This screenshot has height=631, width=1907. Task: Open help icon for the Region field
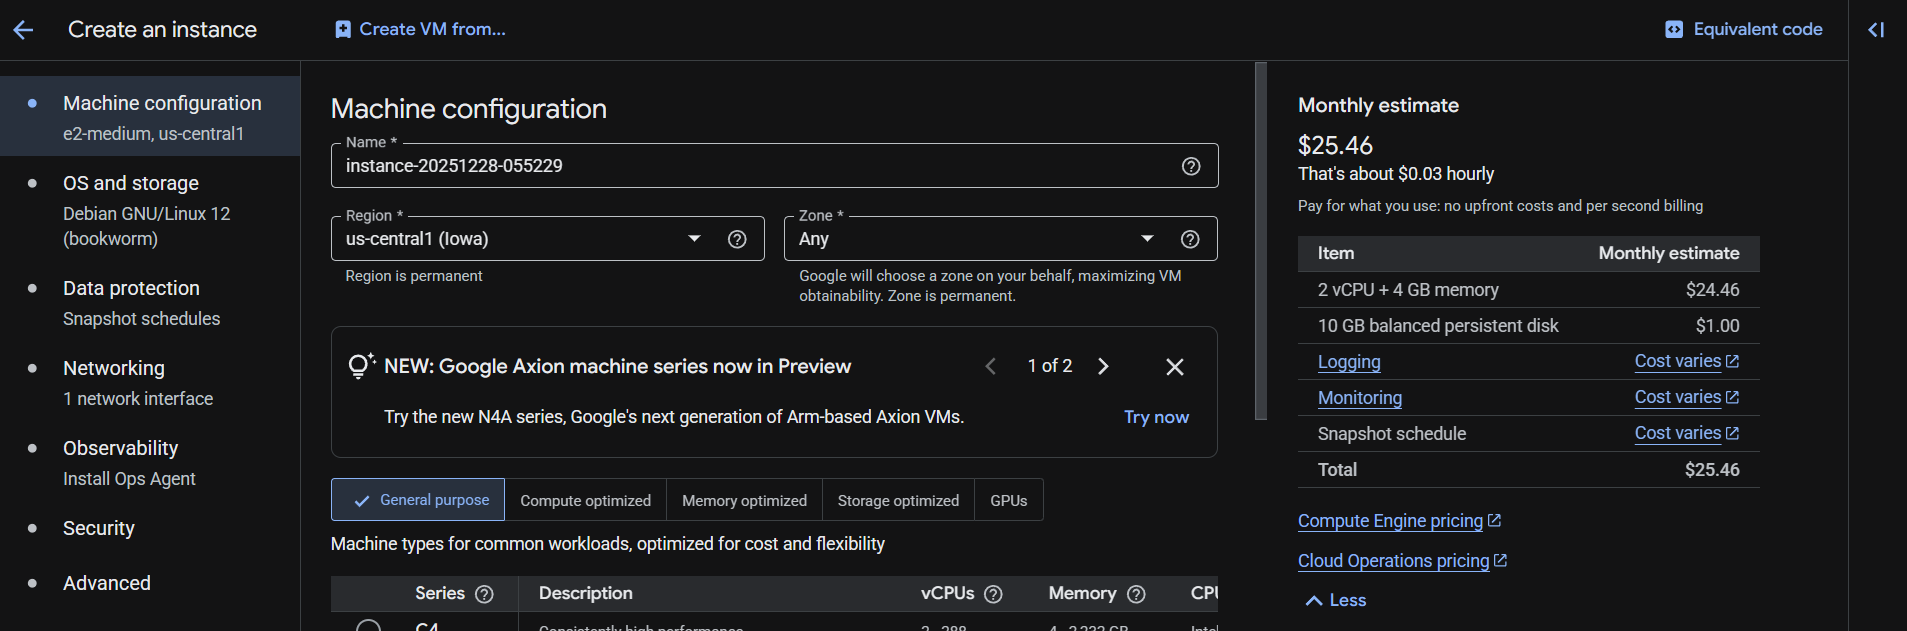click(737, 239)
